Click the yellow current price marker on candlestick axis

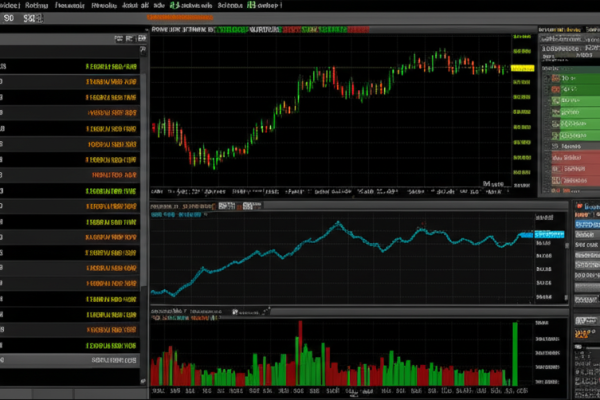(522, 67)
